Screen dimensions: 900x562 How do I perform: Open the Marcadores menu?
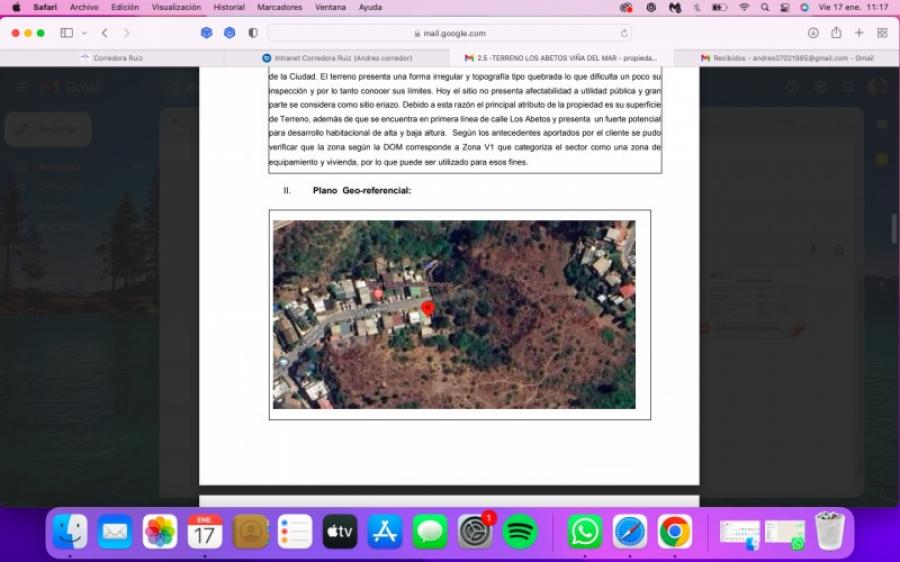[280, 7]
